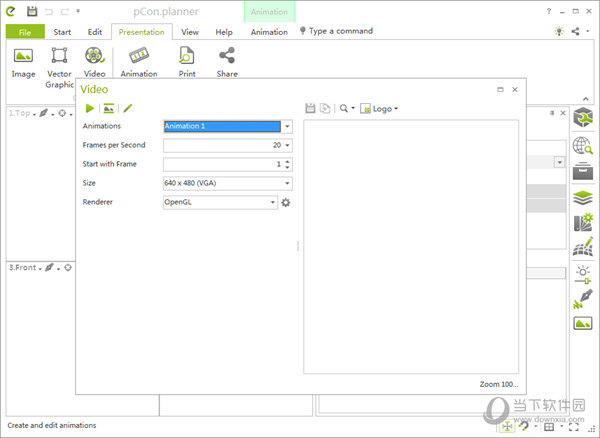Click the Share icon in ribbon

tap(227, 55)
